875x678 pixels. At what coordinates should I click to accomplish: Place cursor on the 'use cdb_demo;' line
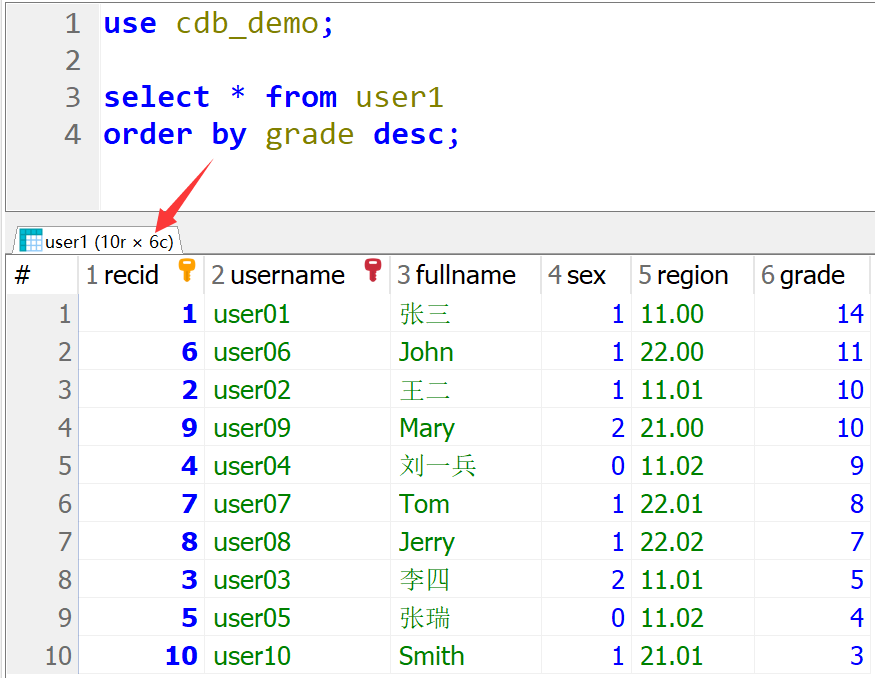pos(219,24)
